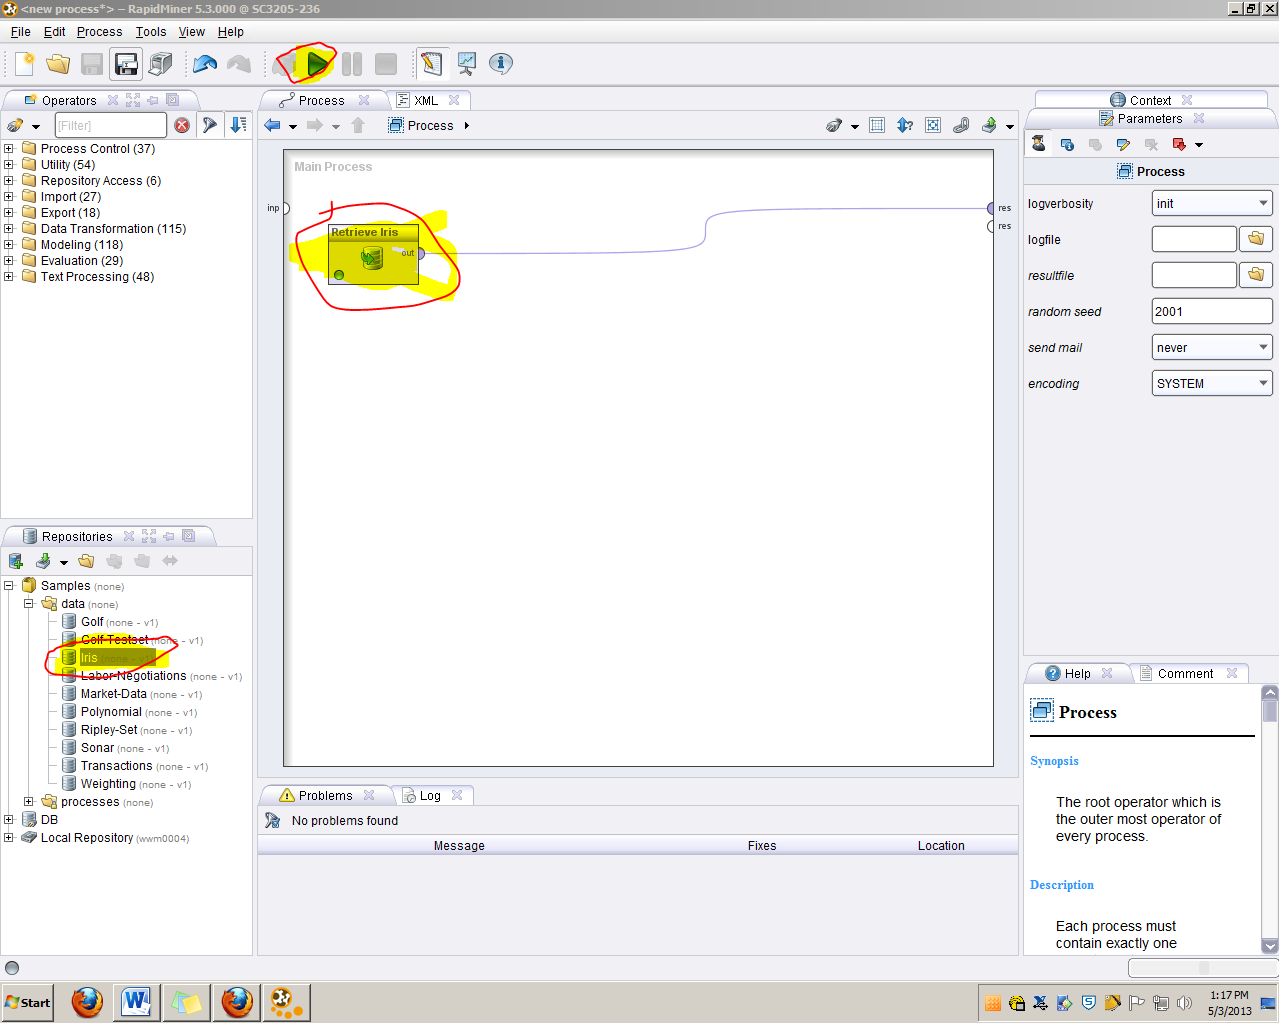Click the show parameter info icon
The height and width of the screenshot is (1023, 1279).
point(1067,144)
